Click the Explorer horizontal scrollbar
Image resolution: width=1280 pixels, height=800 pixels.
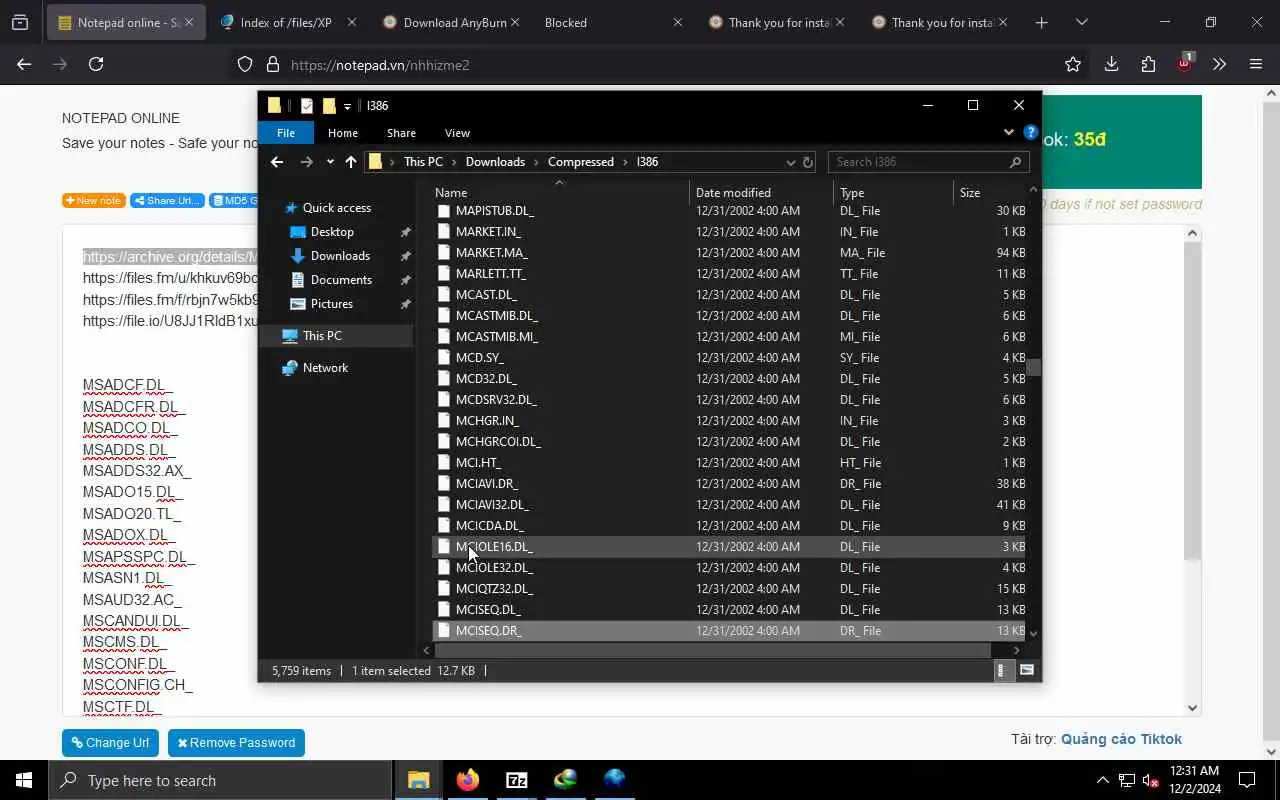click(712, 650)
